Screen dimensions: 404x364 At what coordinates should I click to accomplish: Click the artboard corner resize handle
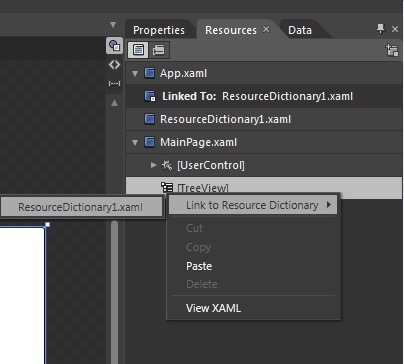coord(47,225)
